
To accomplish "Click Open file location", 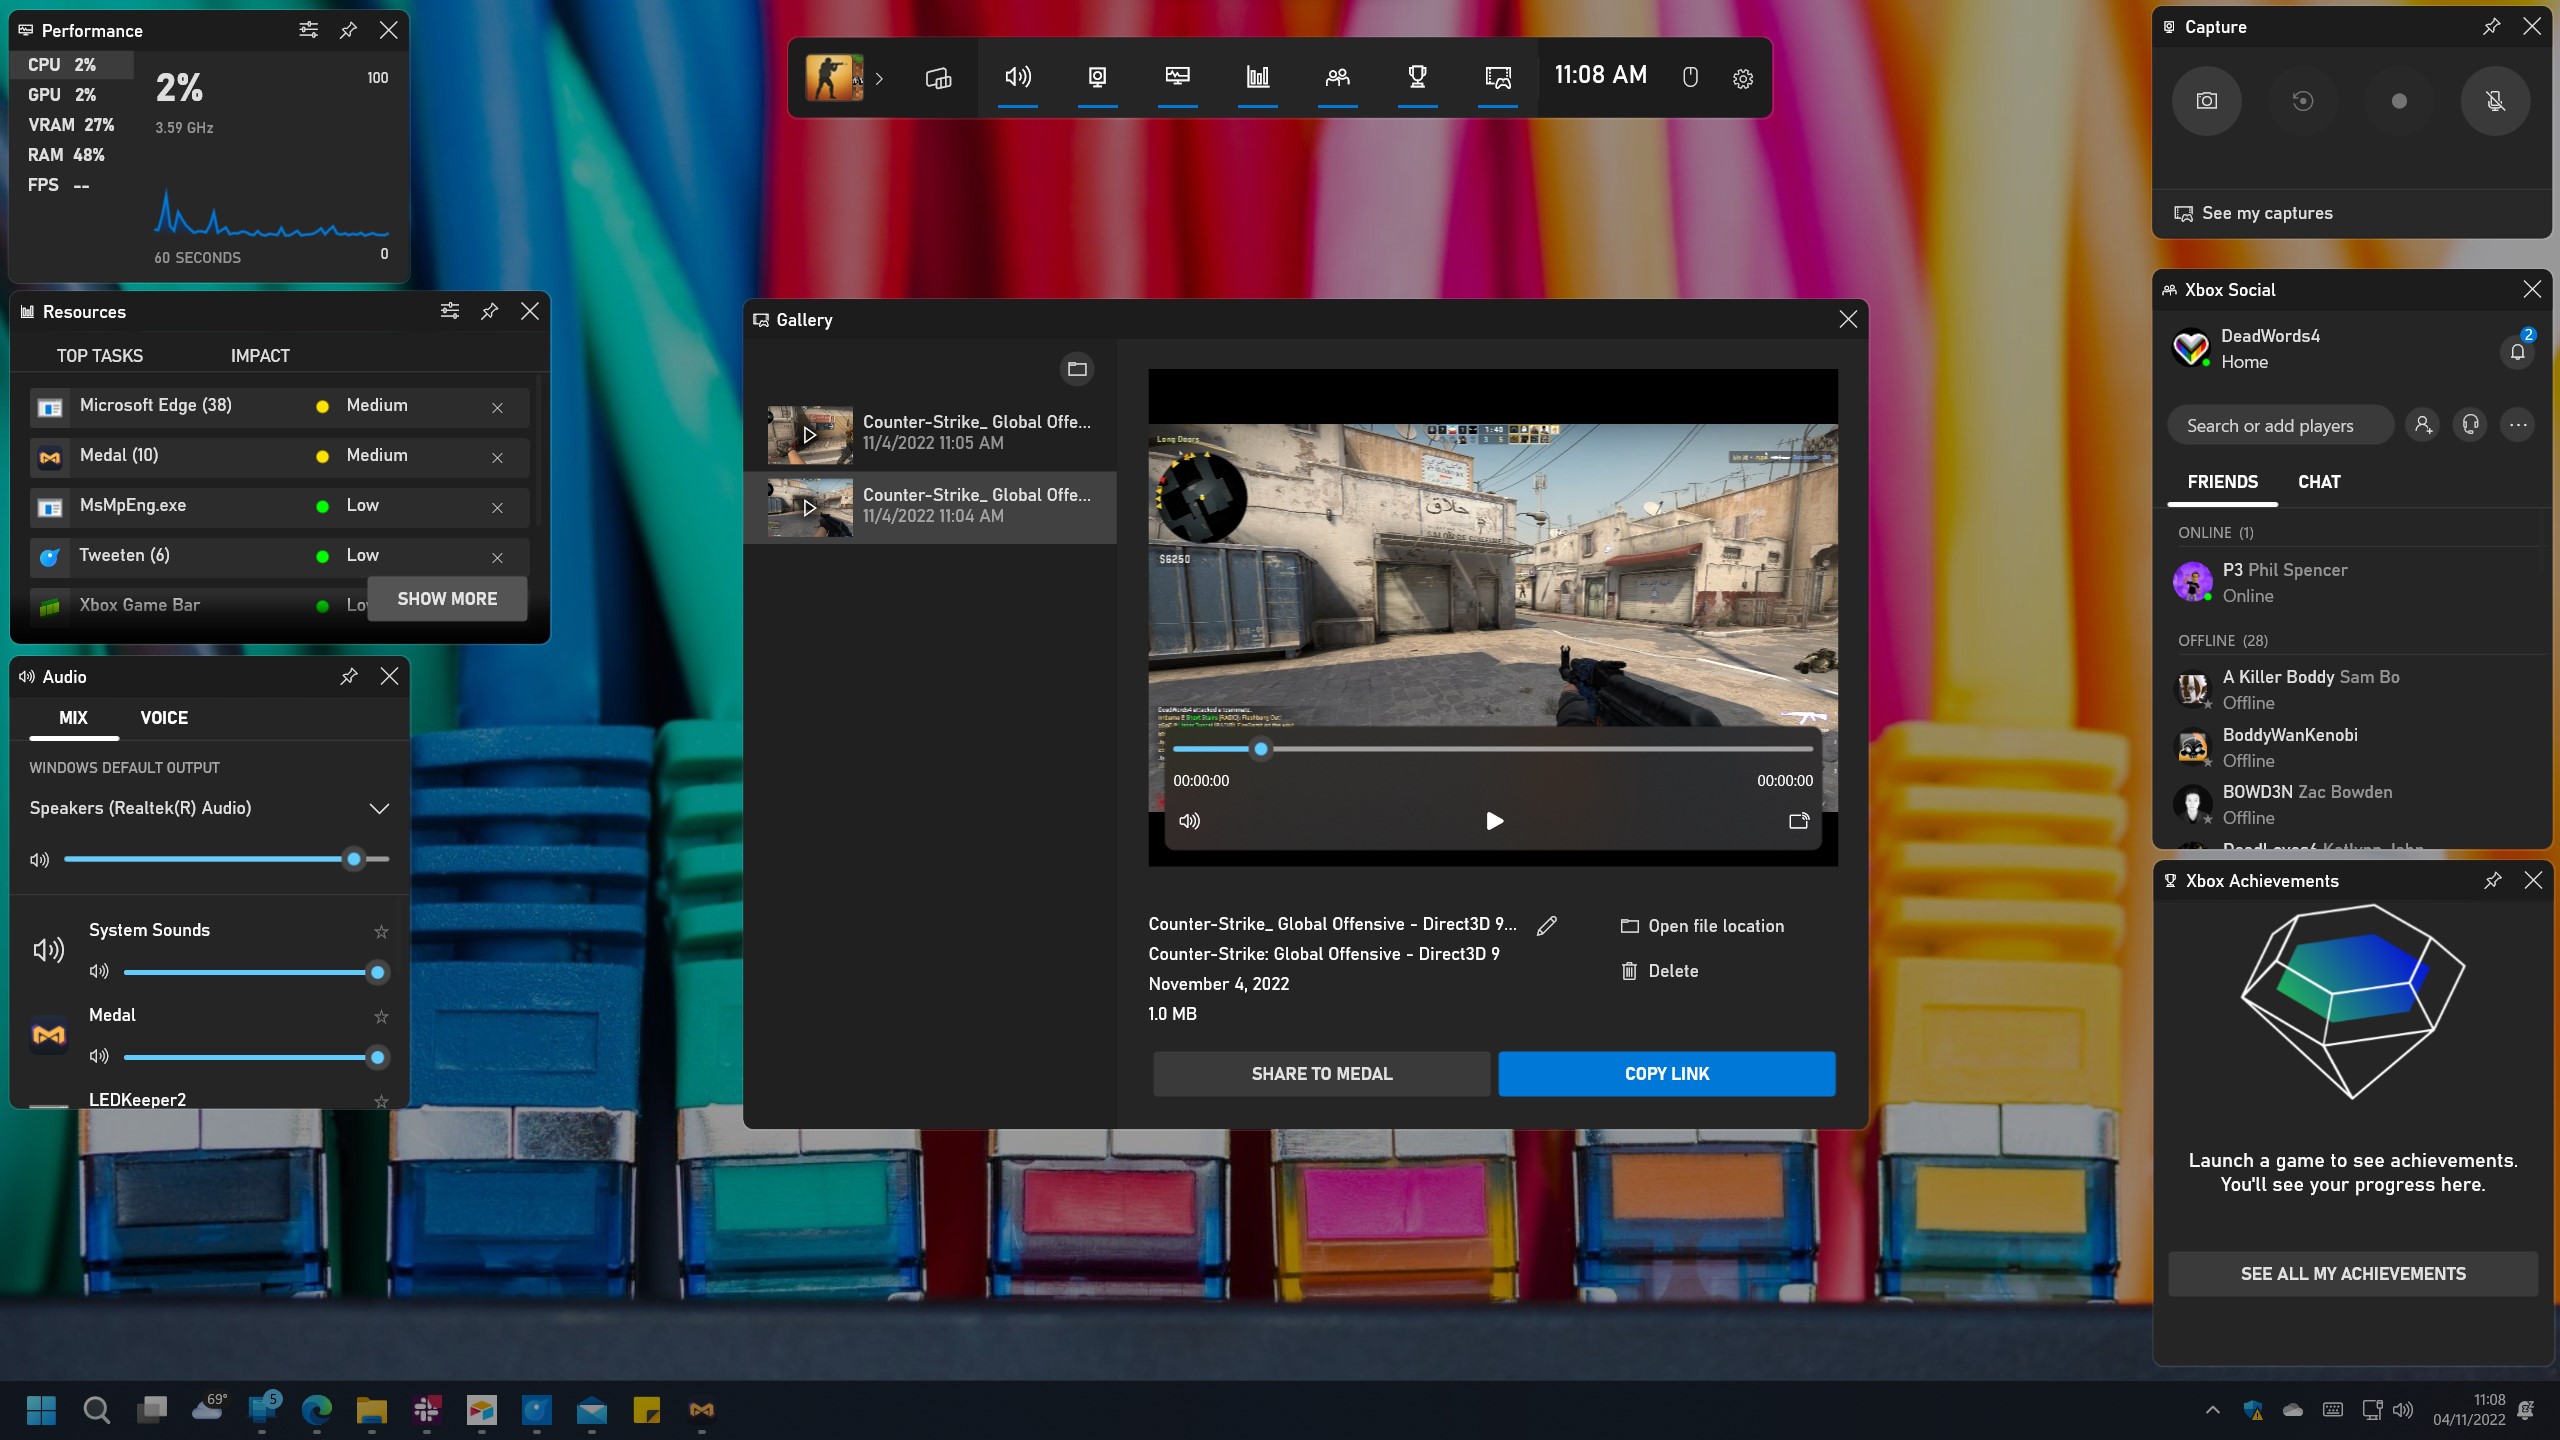I will 1702,926.
